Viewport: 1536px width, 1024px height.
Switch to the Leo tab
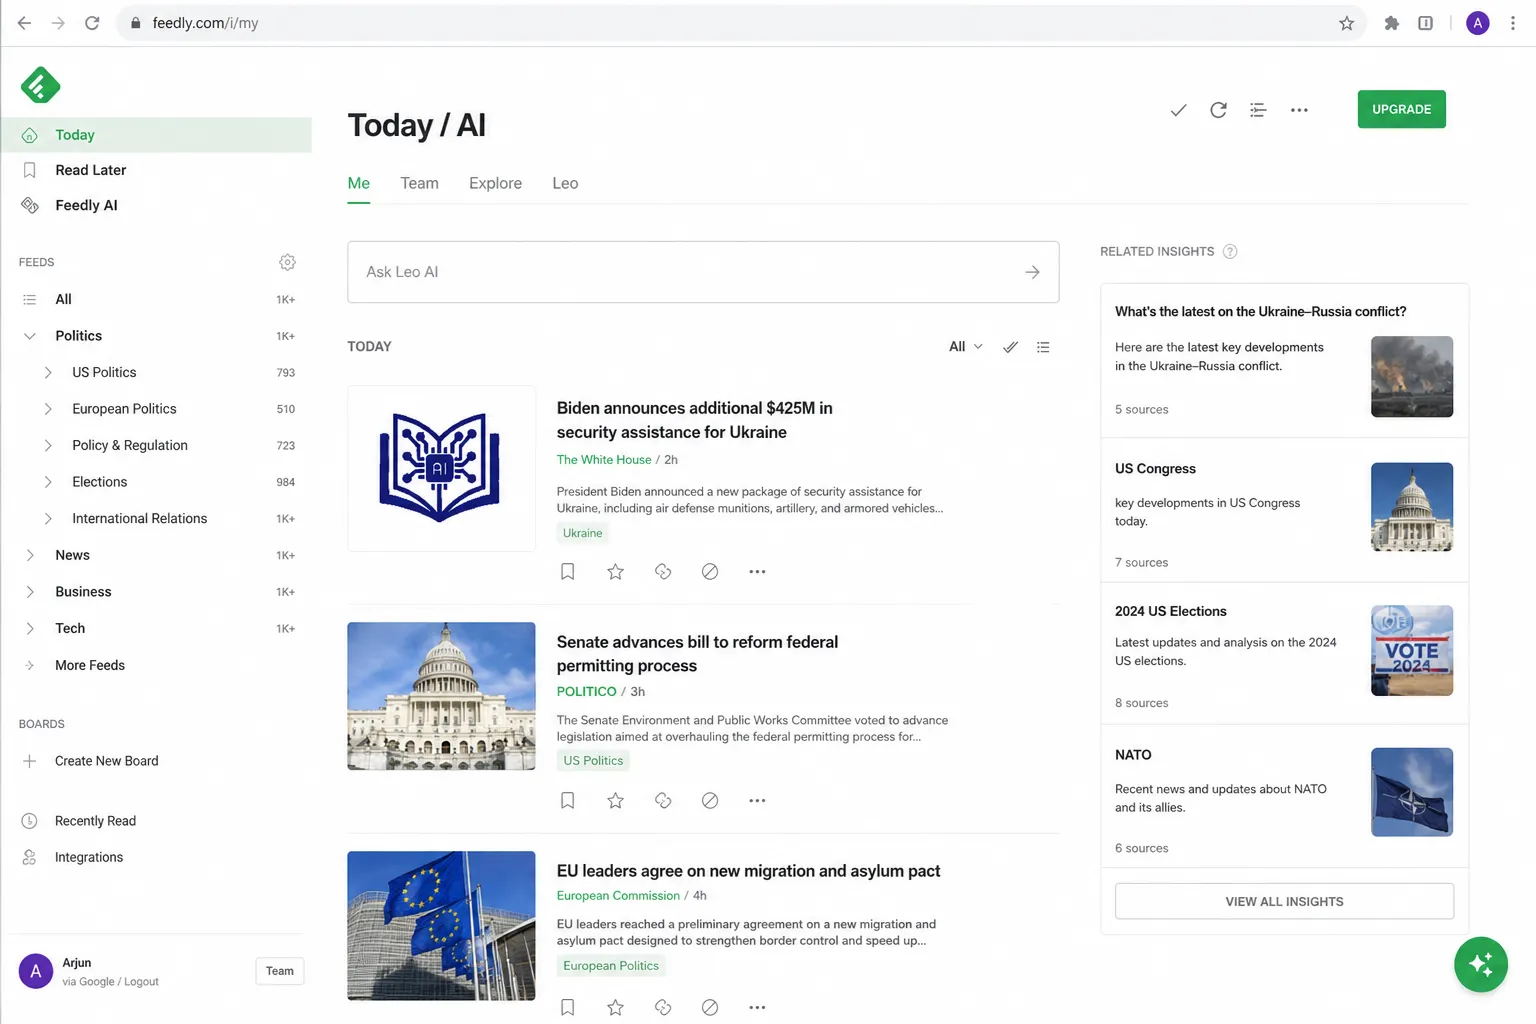point(565,183)
